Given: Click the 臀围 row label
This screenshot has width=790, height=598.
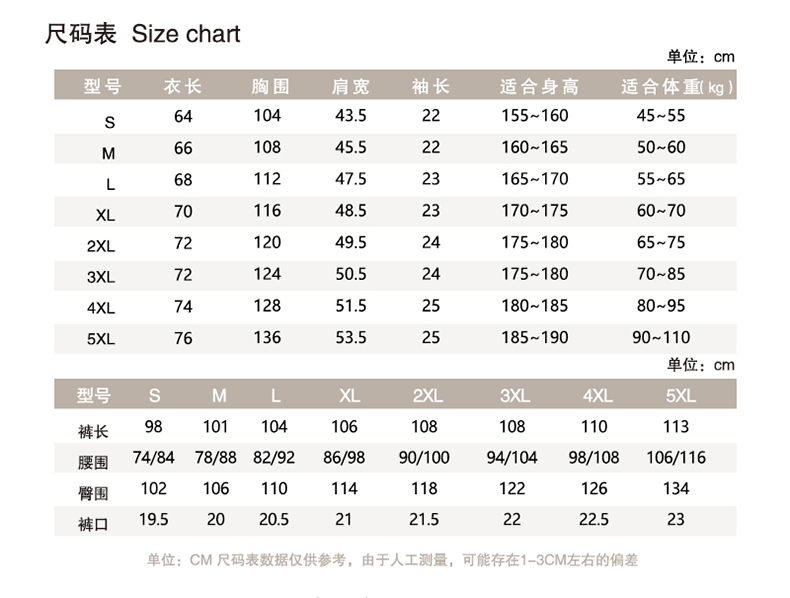Looking at the screenshot, I should (93, 492).
